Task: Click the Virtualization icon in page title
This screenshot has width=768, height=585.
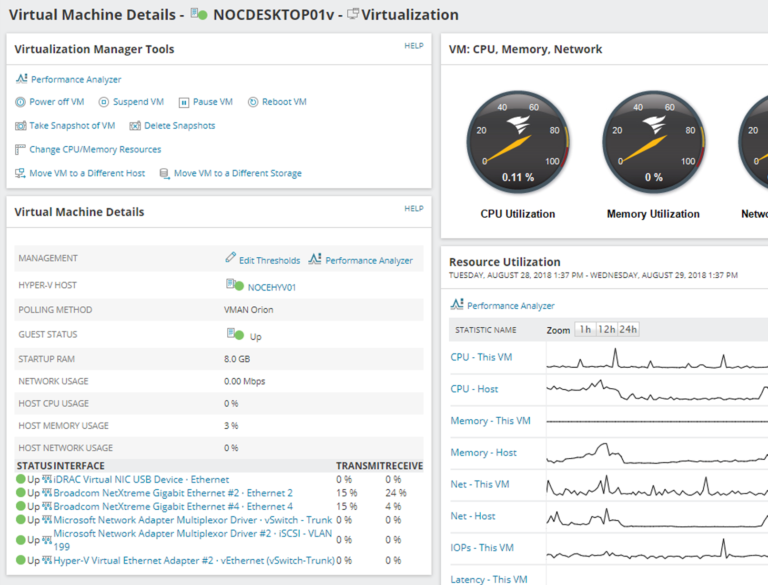Action: [x=353, y=14]
